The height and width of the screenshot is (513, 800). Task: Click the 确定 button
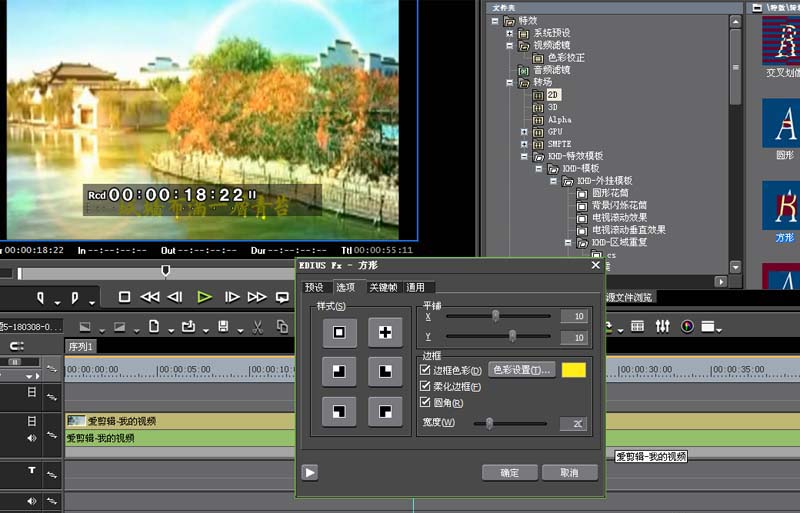pos(510,473)
